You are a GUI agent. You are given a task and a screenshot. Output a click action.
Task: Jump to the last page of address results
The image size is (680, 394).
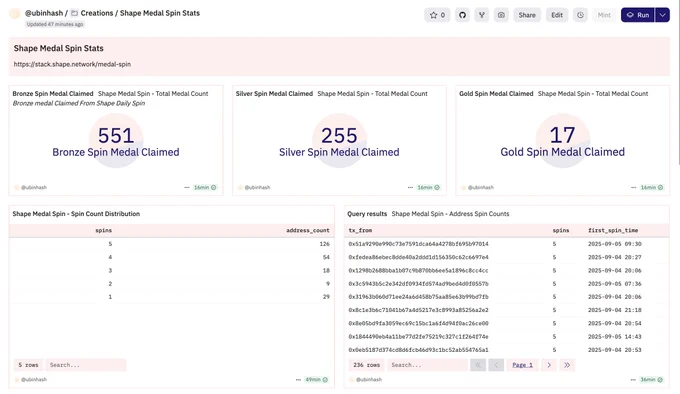point(567,365)
